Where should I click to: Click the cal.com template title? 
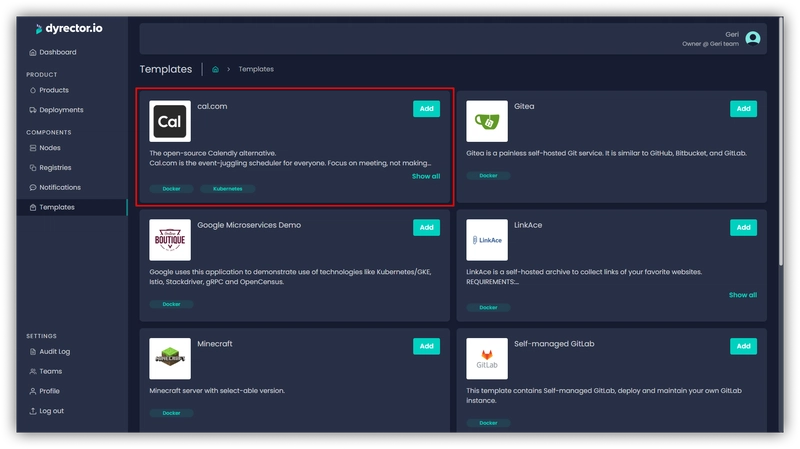click(x=212, y=106)
